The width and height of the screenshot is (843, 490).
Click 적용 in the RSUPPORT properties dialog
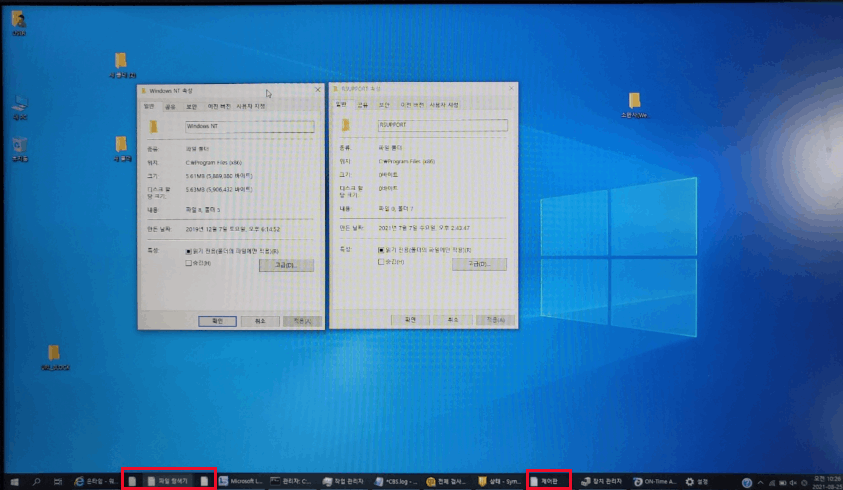tap(495, 320)
